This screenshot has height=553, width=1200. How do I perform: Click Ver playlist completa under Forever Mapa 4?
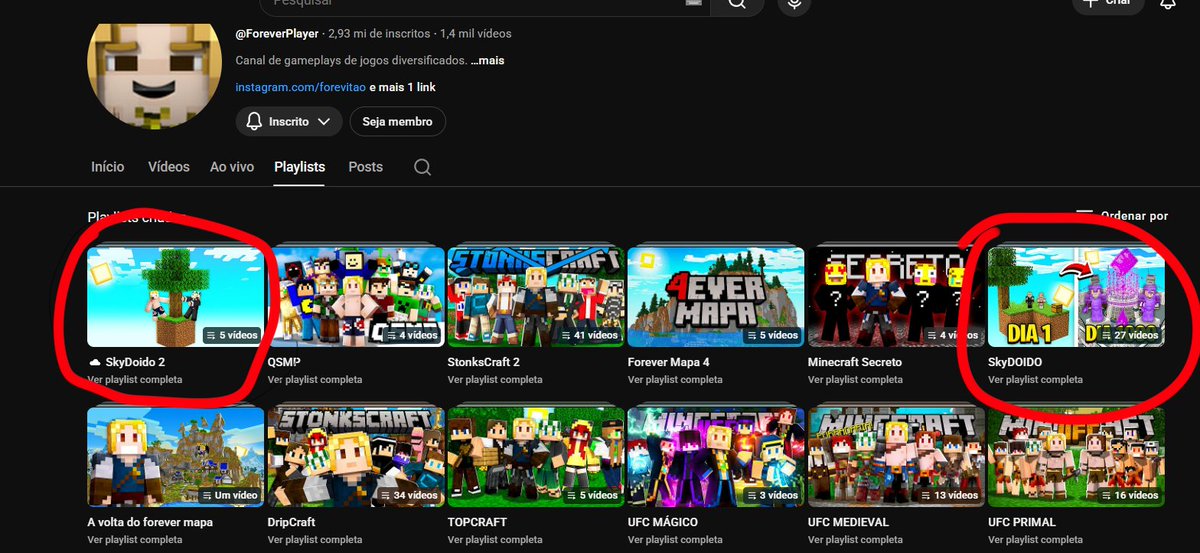675,380
